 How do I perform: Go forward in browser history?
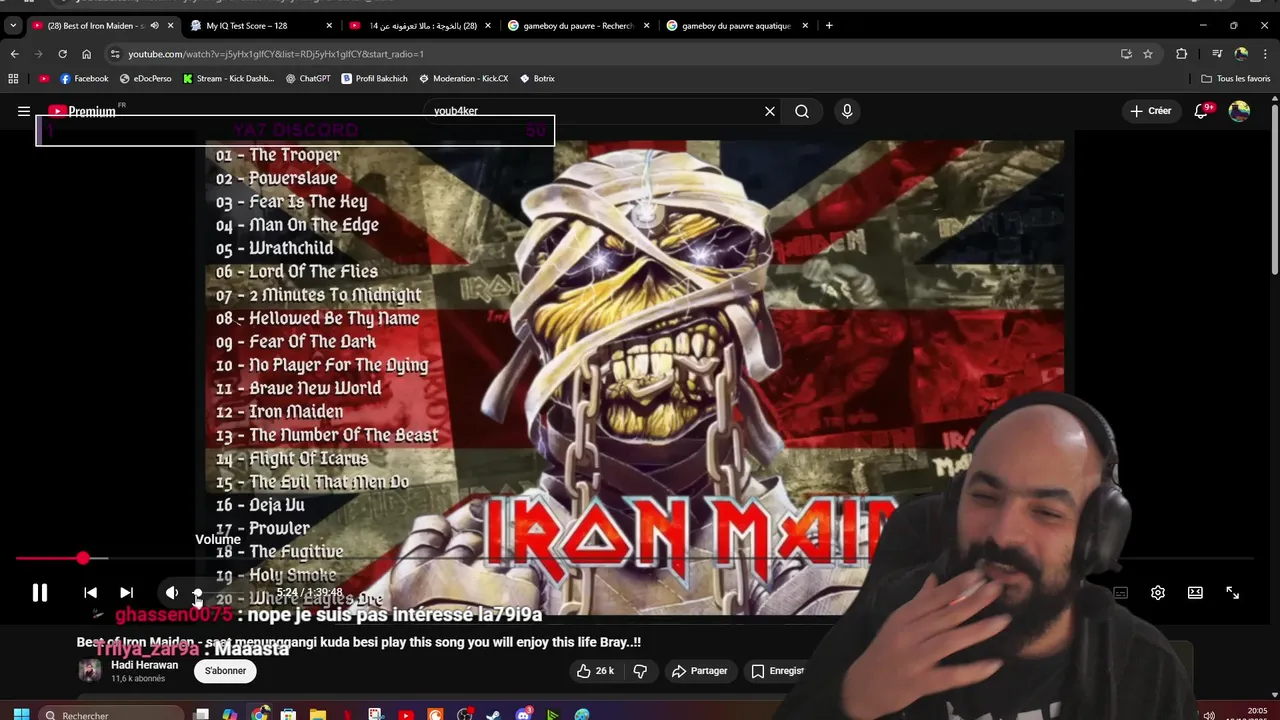coord(38,54)
